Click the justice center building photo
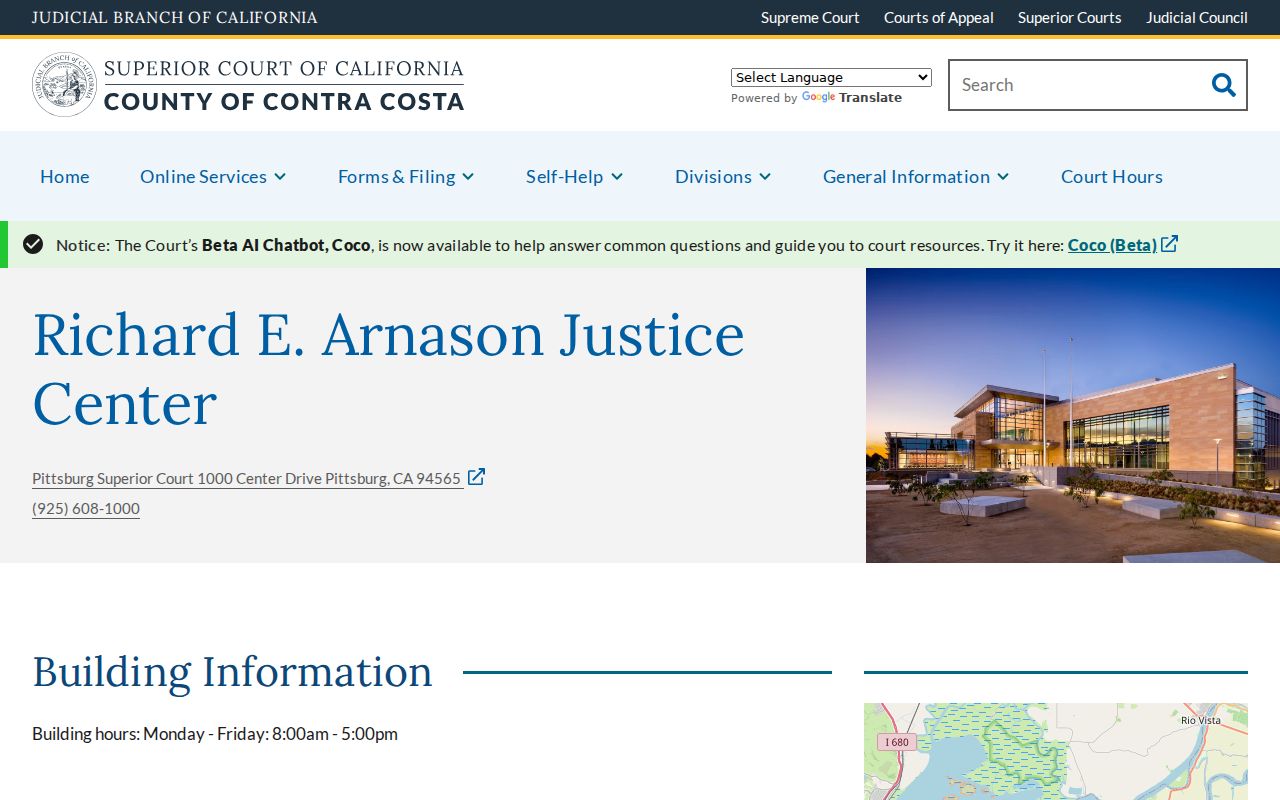This screenshot has width=1280, height=800. [1073, 415]
